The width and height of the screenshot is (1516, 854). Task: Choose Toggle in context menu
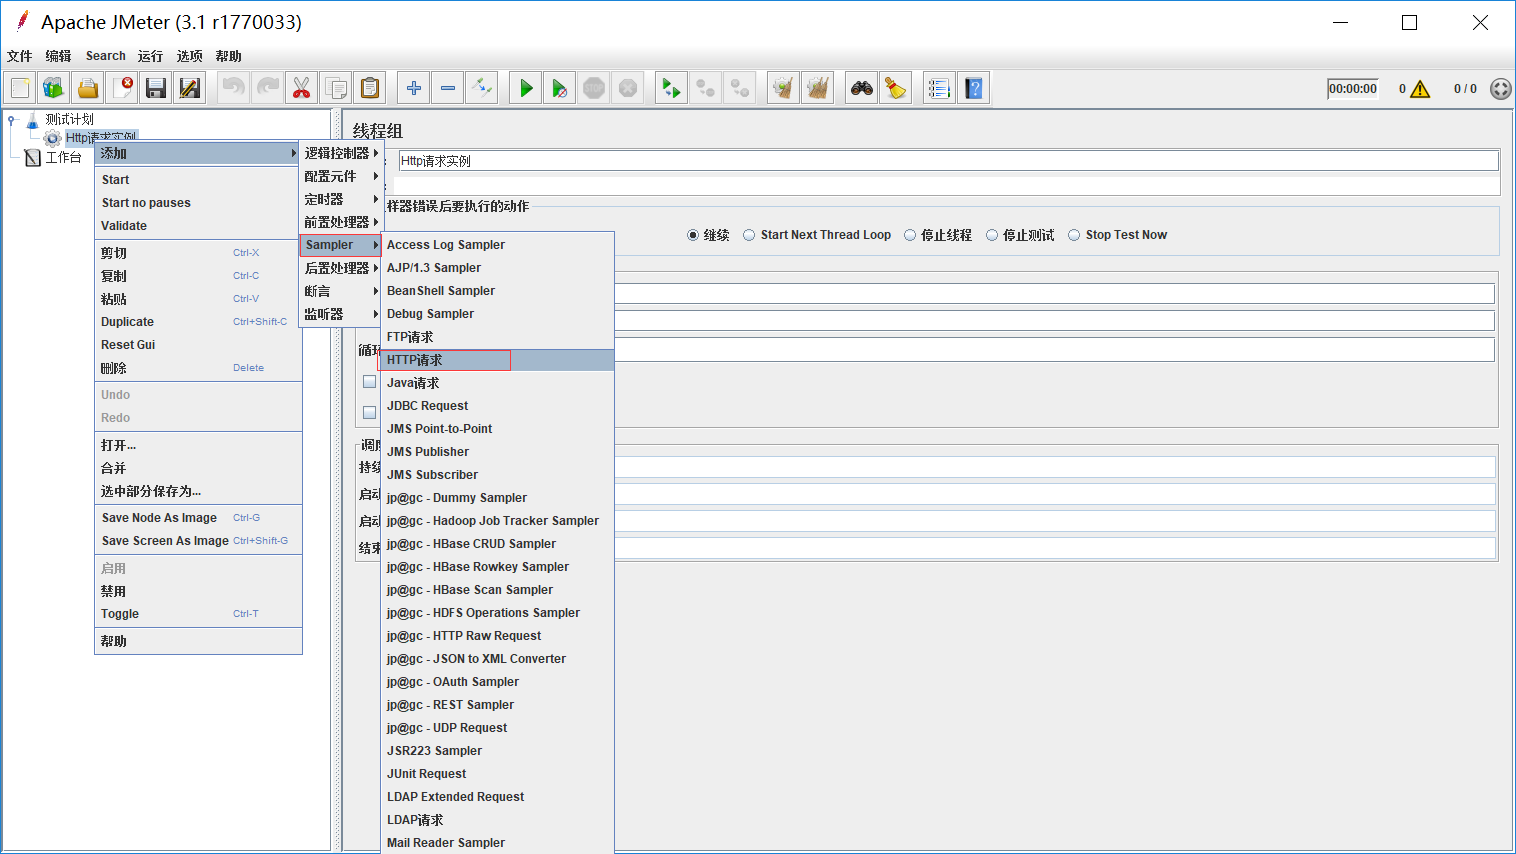click(x=198, y=614)
